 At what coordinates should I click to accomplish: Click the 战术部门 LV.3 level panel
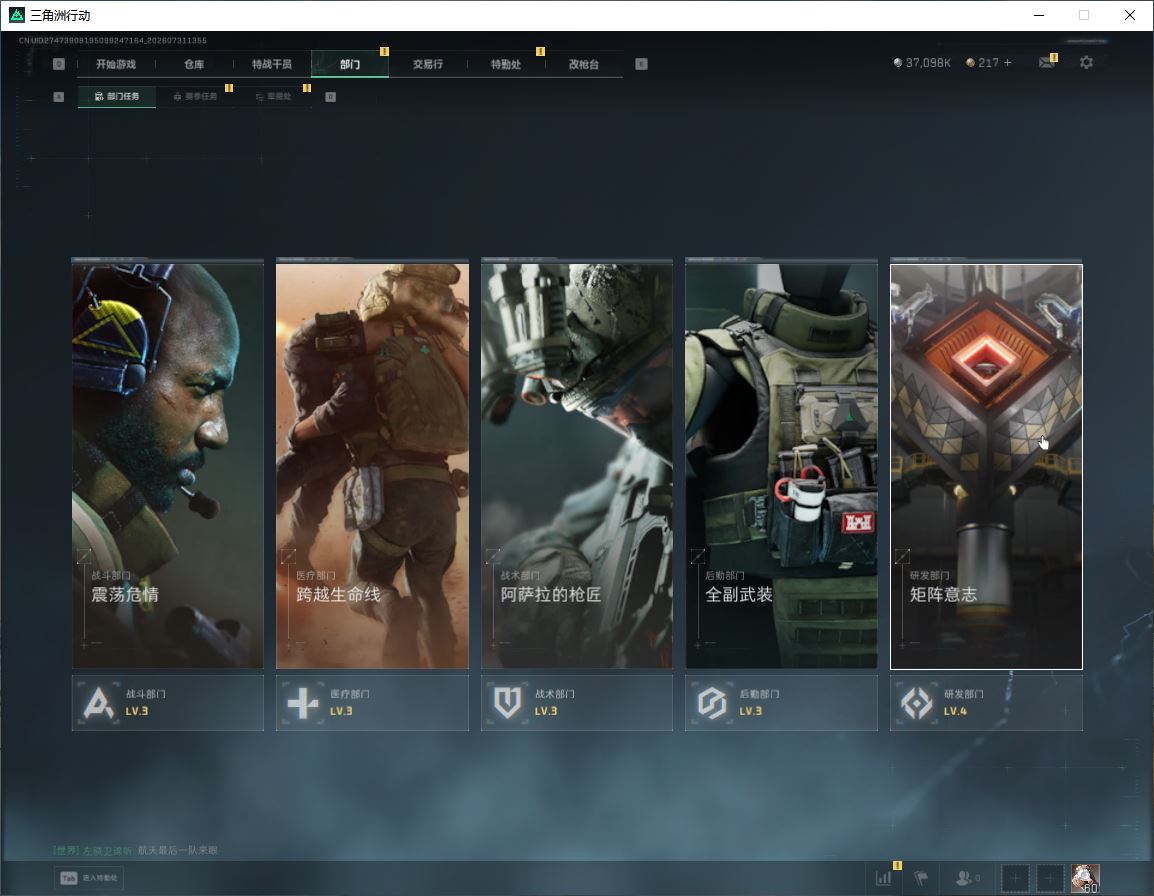coord(577,703)
